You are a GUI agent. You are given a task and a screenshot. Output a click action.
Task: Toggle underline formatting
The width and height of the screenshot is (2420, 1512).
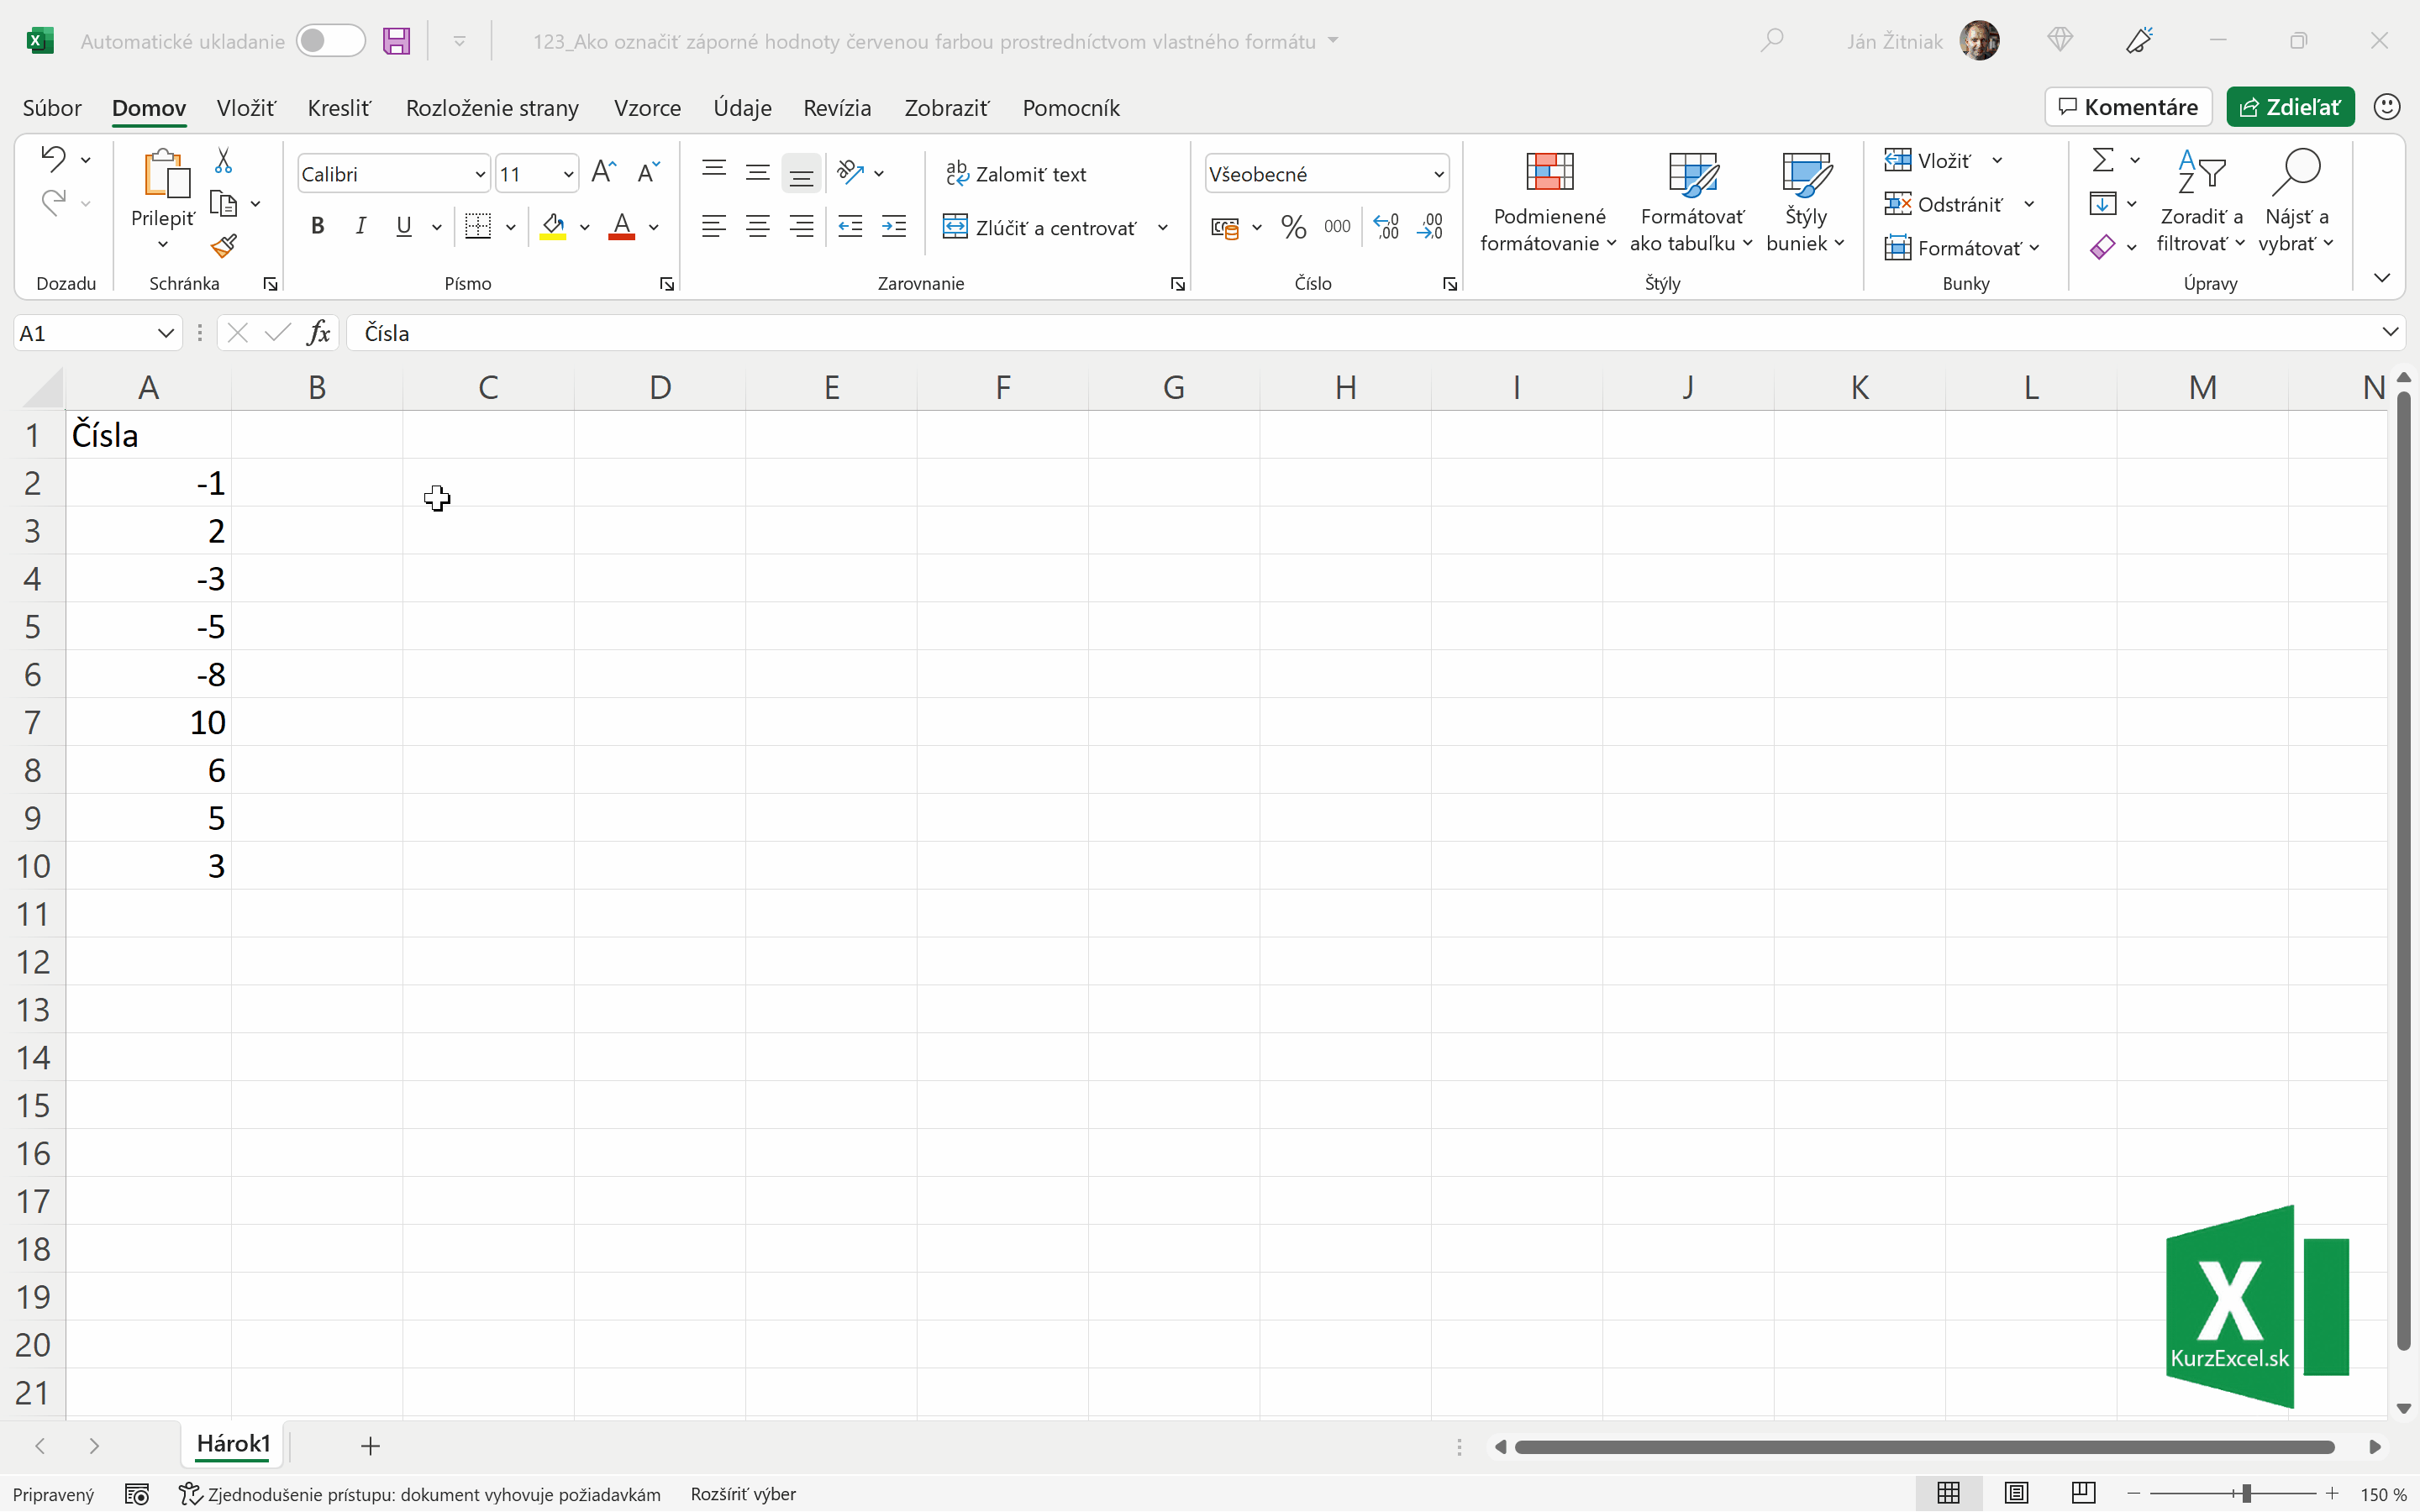point(404,226)
